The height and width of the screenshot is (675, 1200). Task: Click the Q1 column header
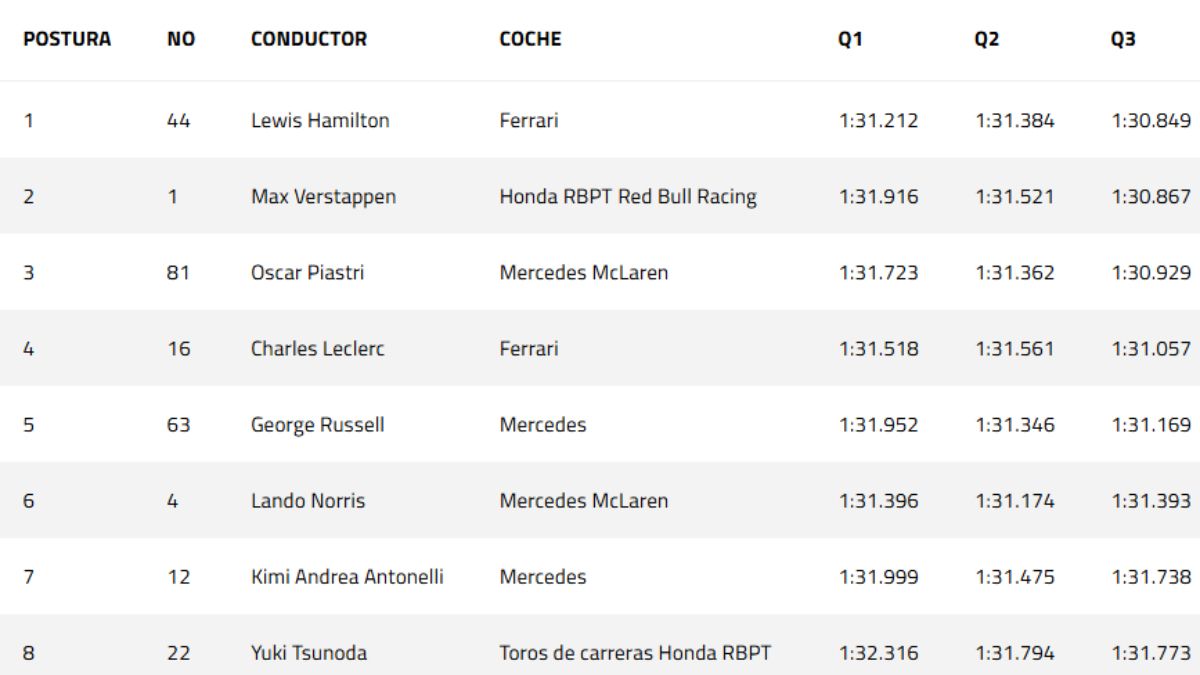pos(851,40)
